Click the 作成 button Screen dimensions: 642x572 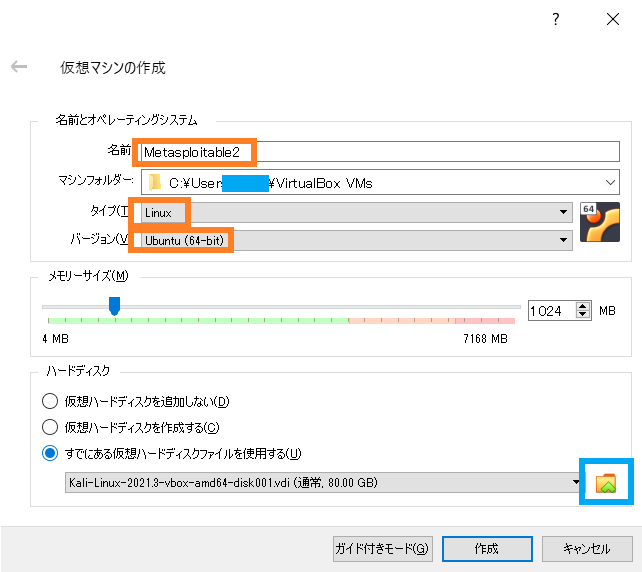(x=487, y=549)
